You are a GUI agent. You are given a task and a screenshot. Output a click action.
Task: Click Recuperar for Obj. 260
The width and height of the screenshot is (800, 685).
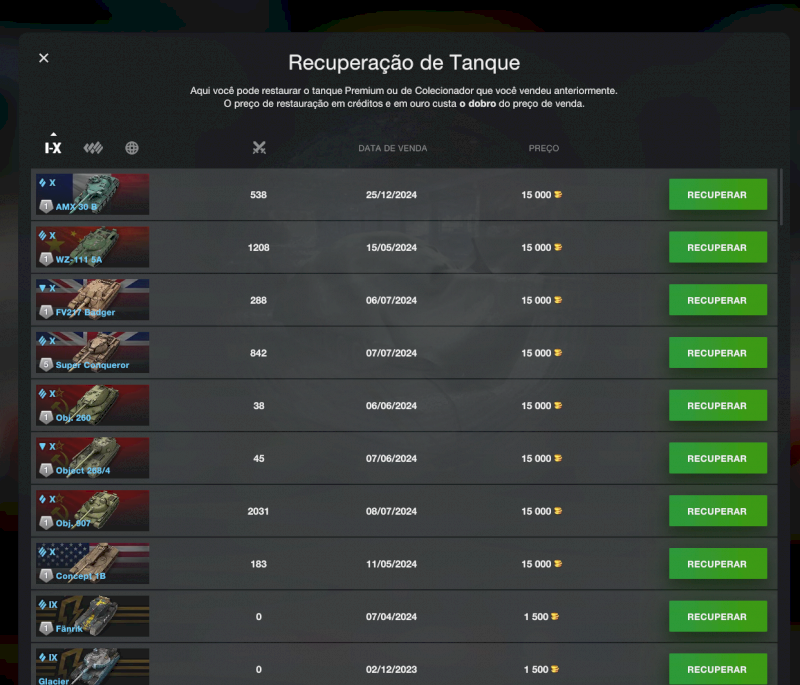(717, 406)
